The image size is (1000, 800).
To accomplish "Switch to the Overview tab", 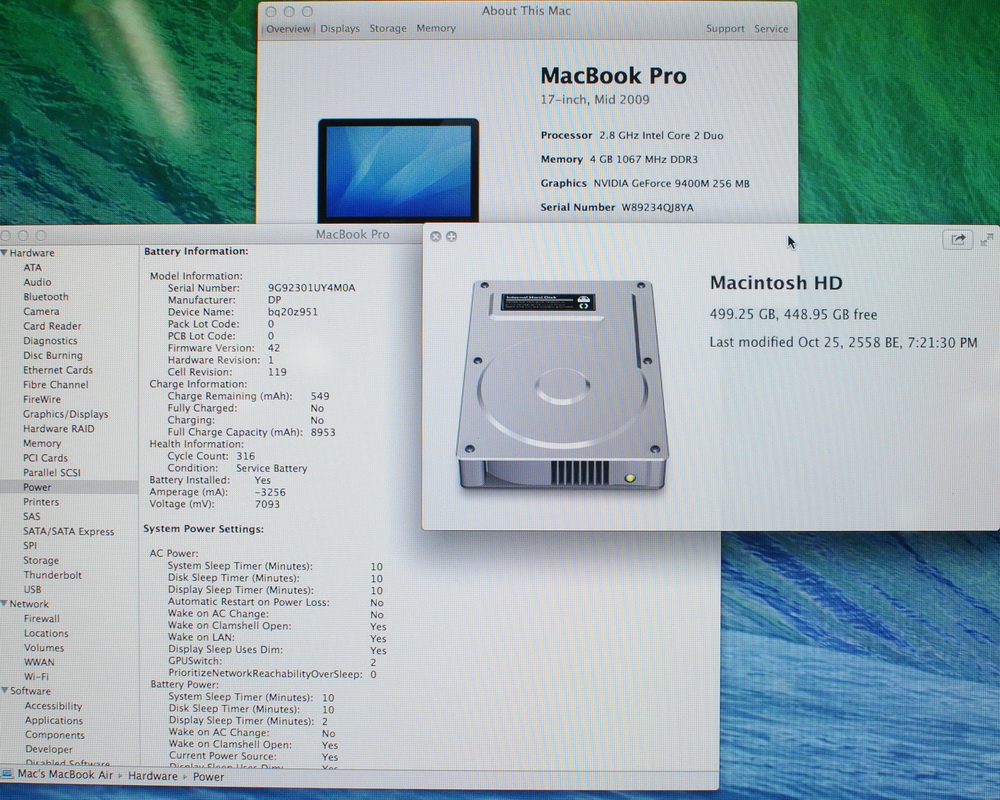I will [x=288, y=29].
